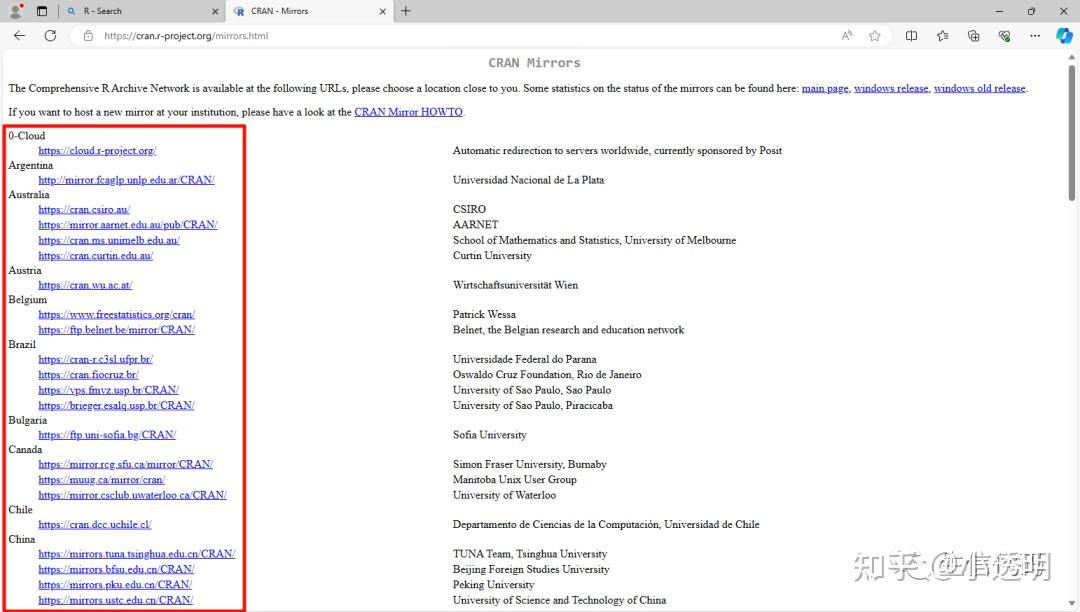1080x612 pixels.
Task: Open a new tab with plus button
Action: click(x=406, y=11)
